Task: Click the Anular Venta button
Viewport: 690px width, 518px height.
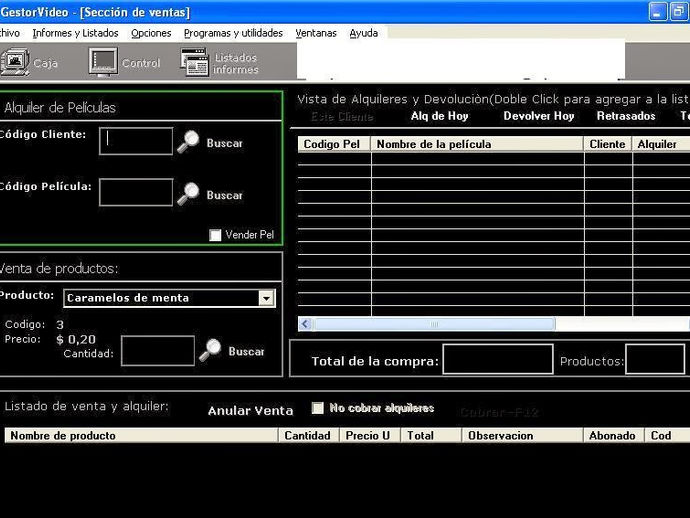Action: click(x=250, y=411)
